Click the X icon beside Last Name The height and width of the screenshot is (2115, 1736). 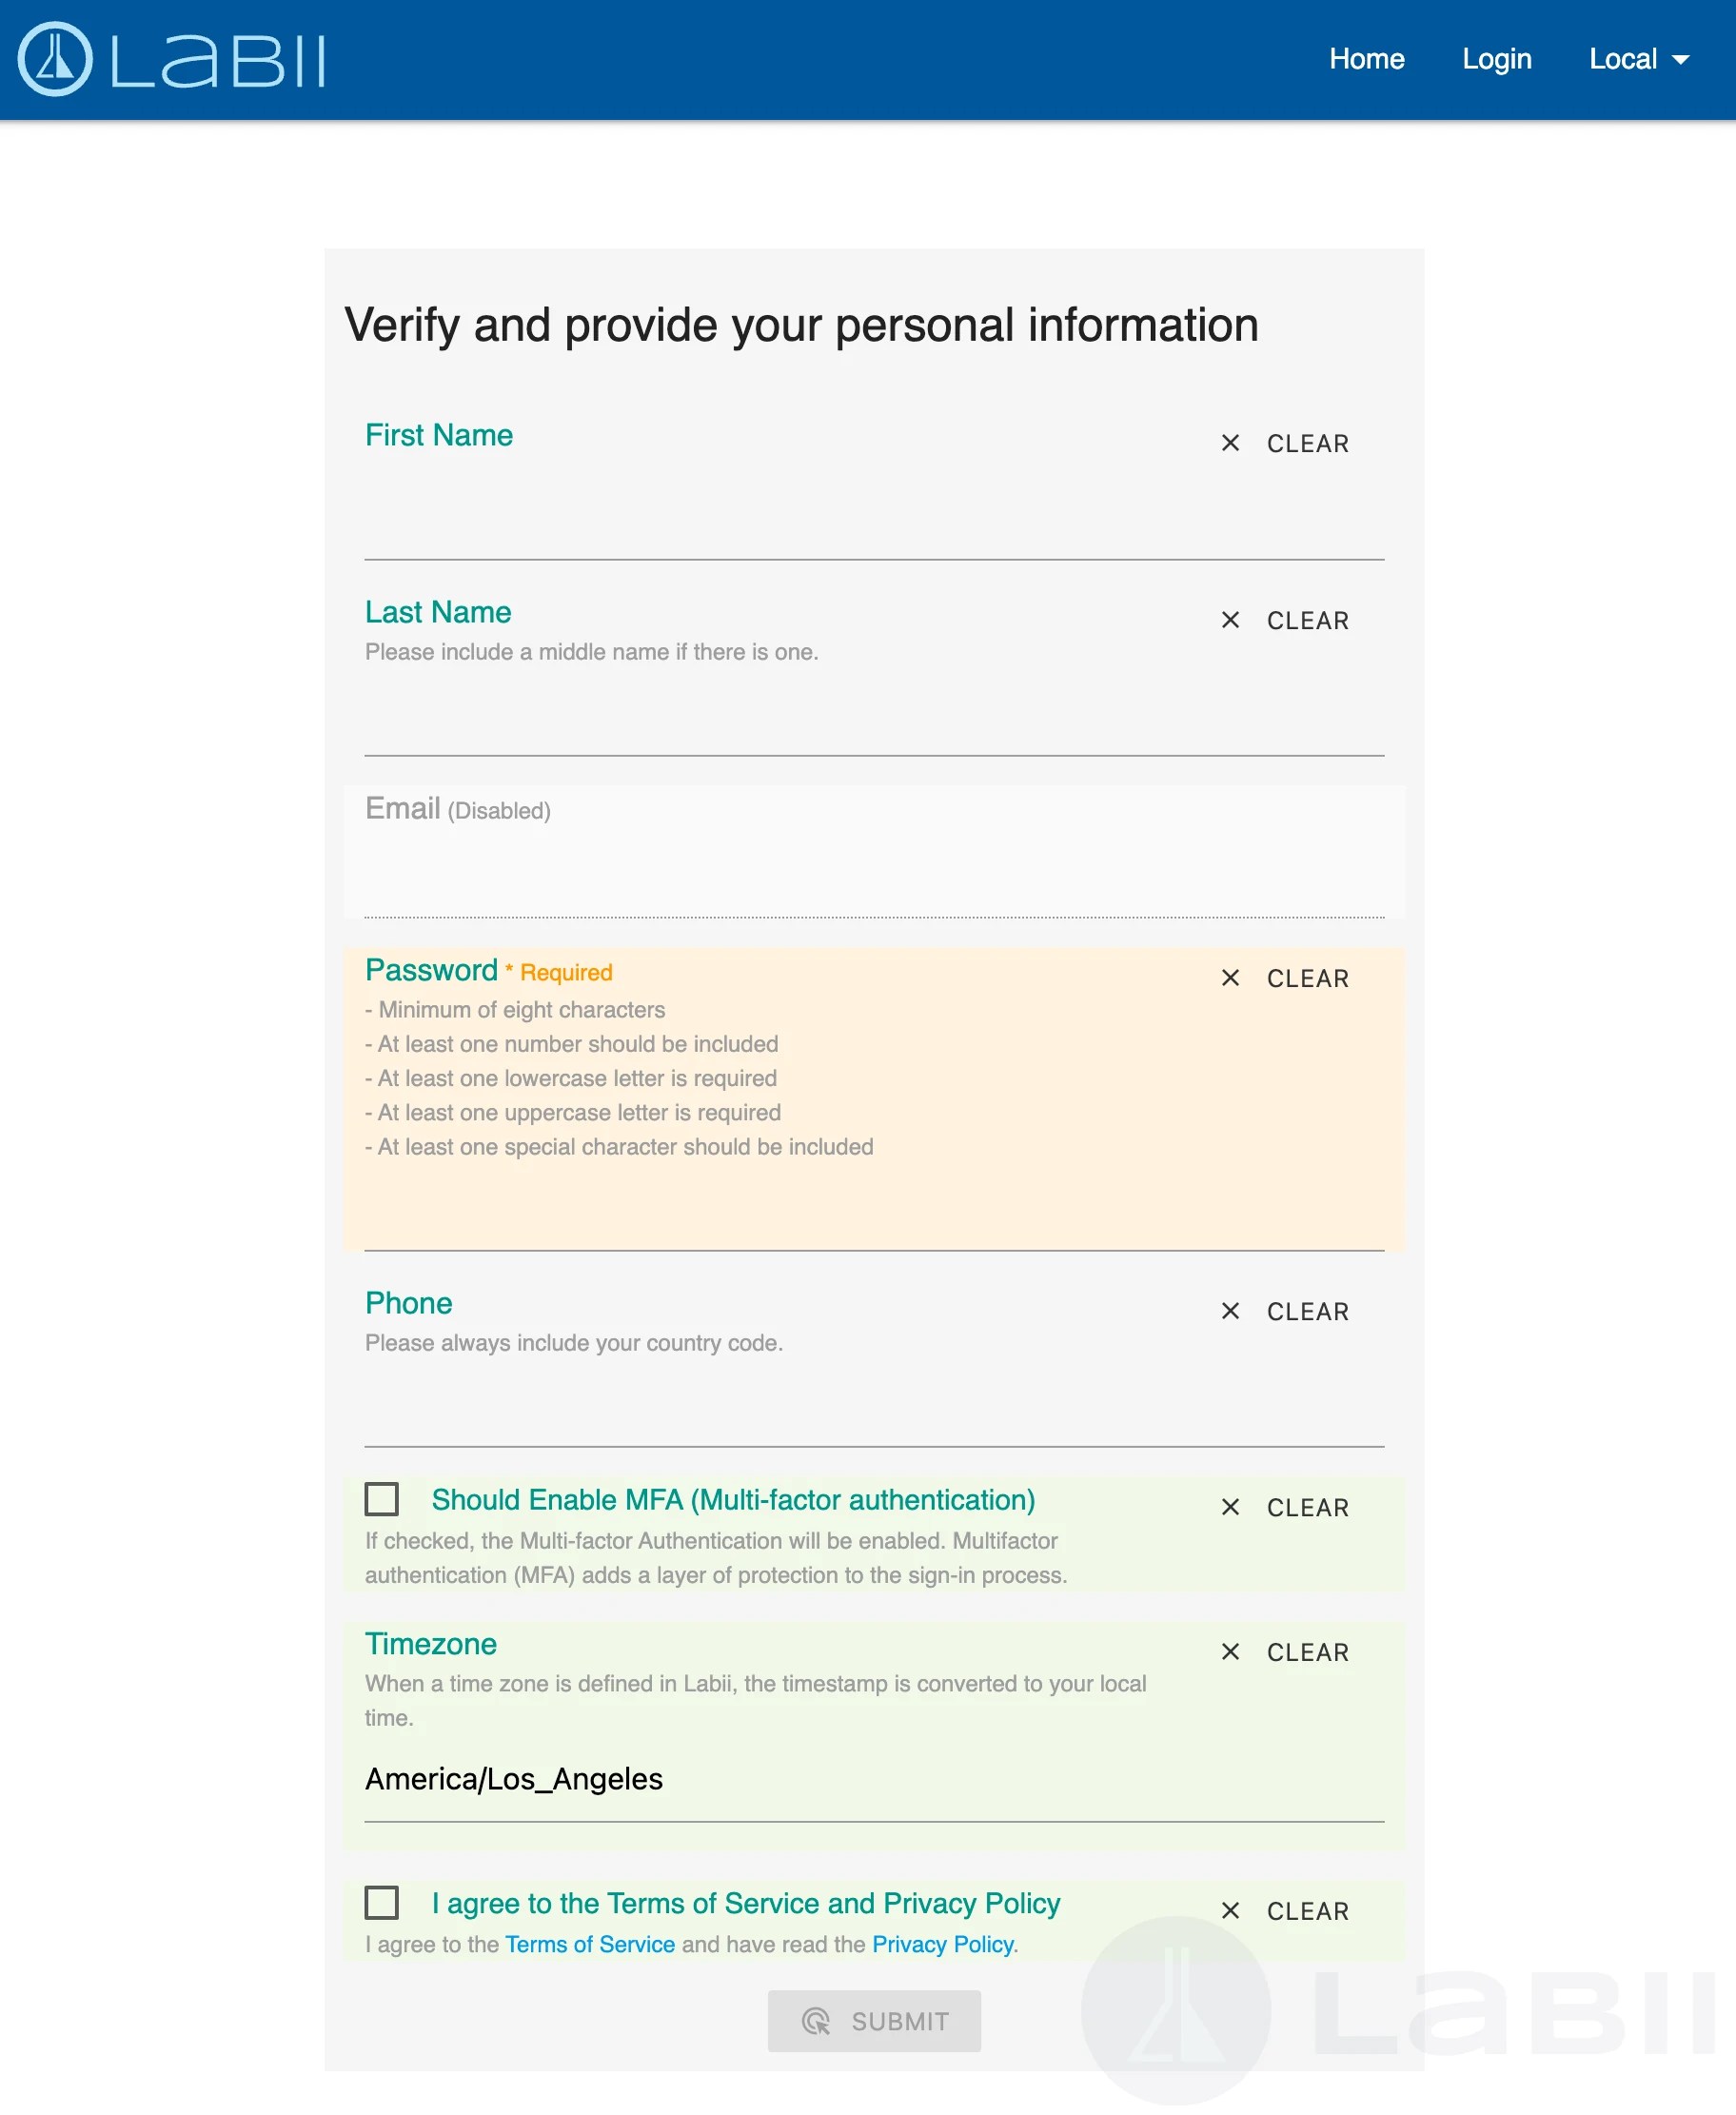(x=1229, y=620)
